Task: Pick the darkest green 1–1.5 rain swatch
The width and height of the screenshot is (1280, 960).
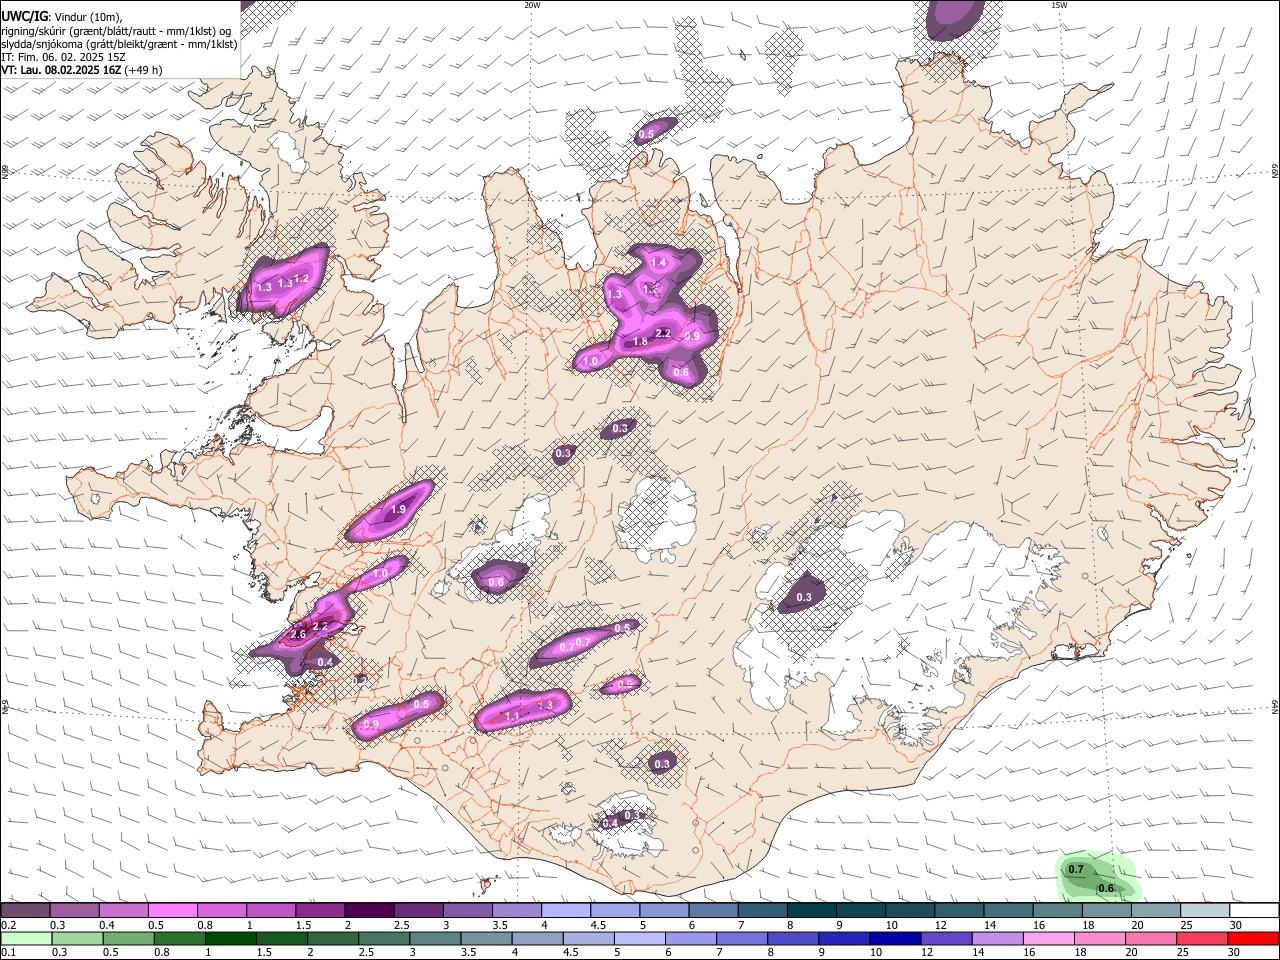Action: point(231,938)
